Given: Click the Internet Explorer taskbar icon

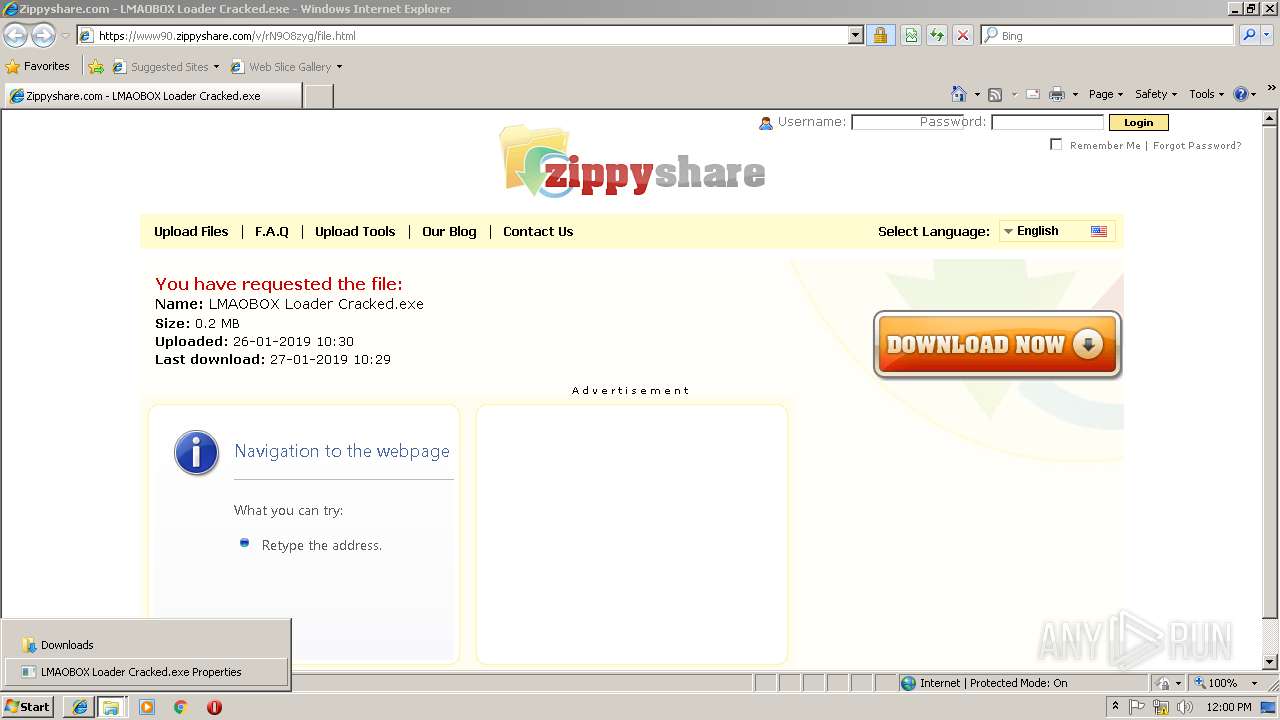Looking at the screenshot, I should [x=79, y=707].
